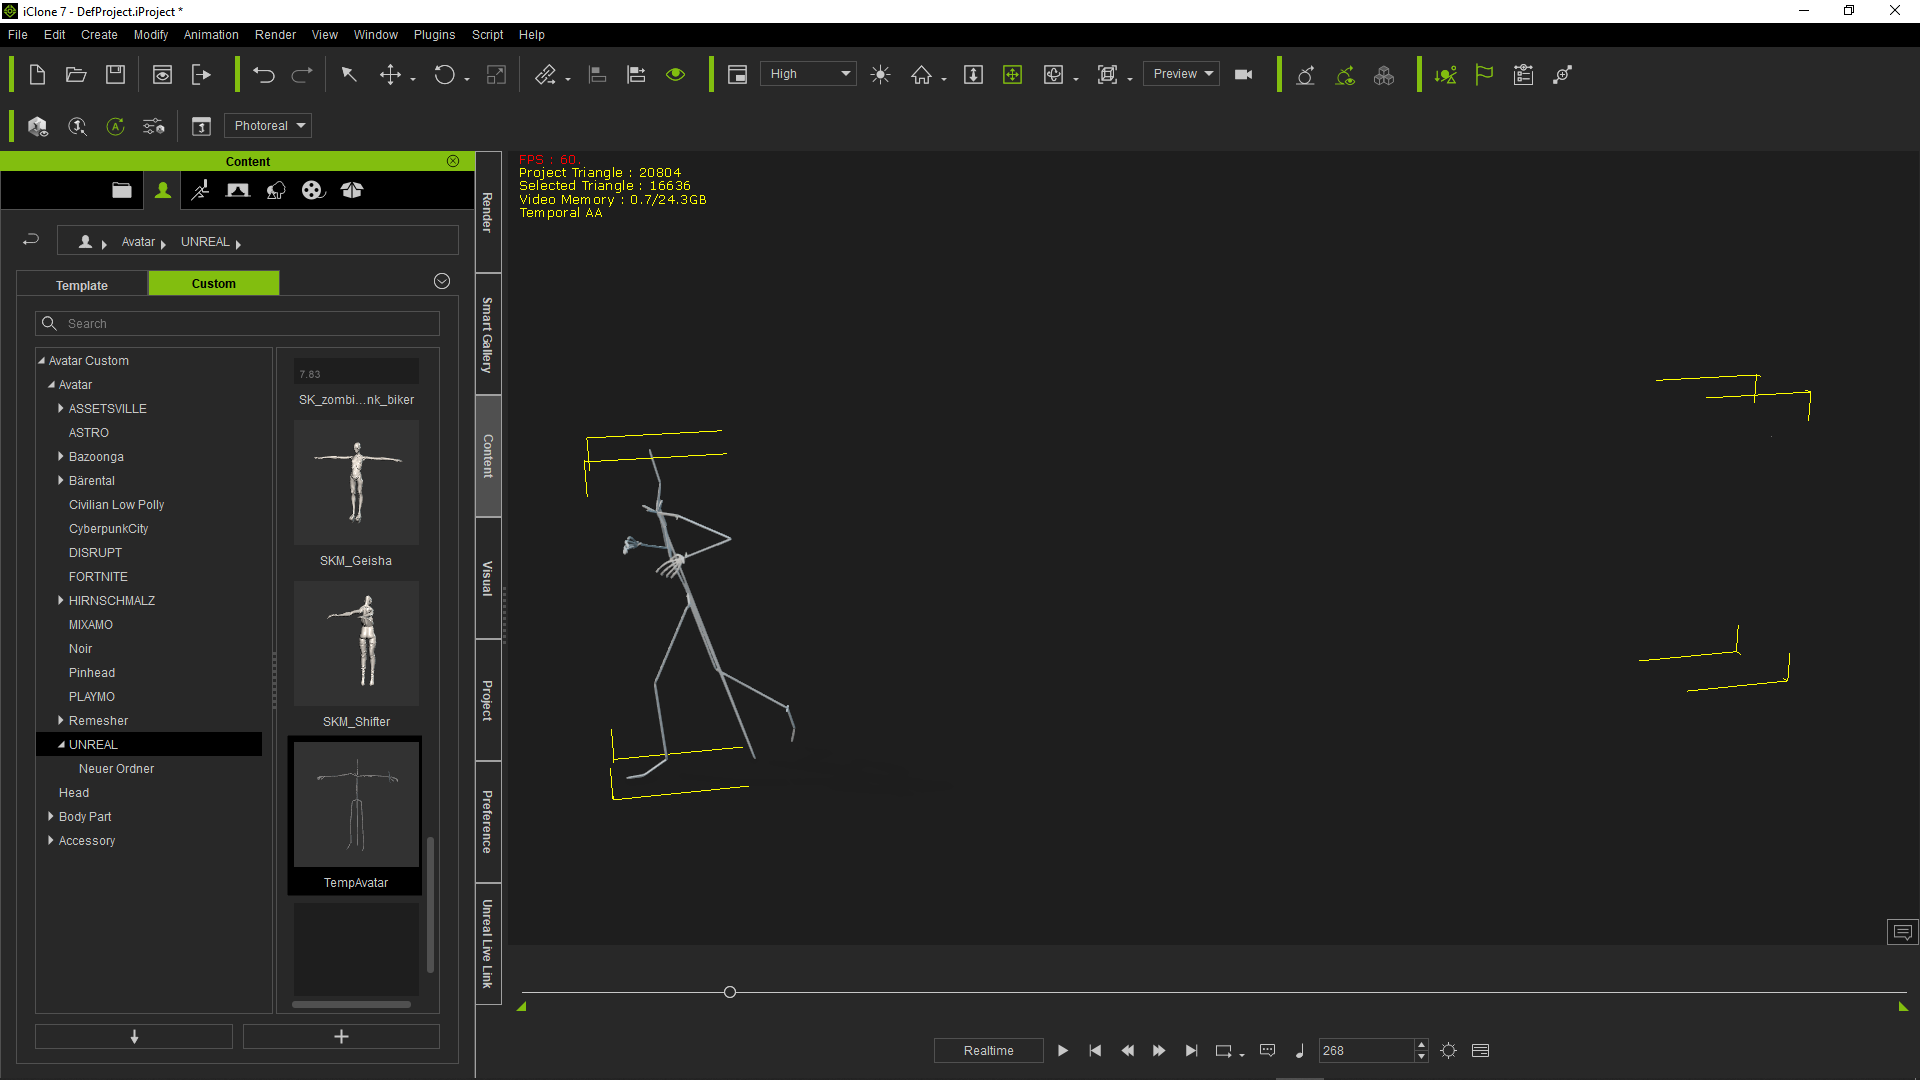Expand the ASSETSVILLE folder
The height and width of the screenshot is (1080, 1920).
point(61,408)
